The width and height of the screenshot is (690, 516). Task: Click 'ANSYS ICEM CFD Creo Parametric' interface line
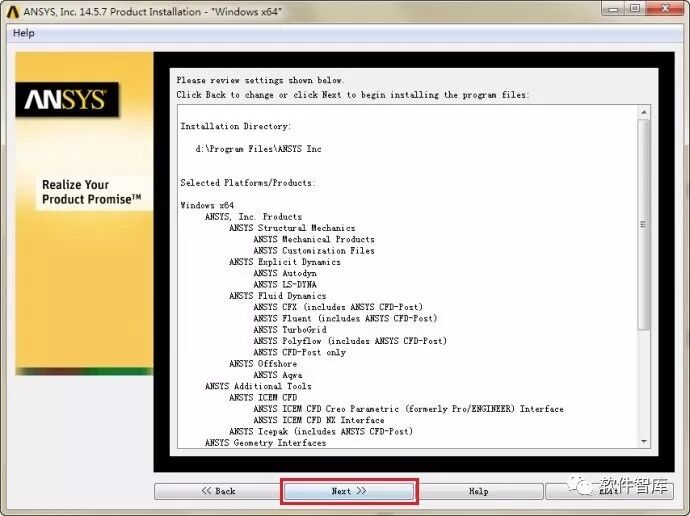coord(408,409)
